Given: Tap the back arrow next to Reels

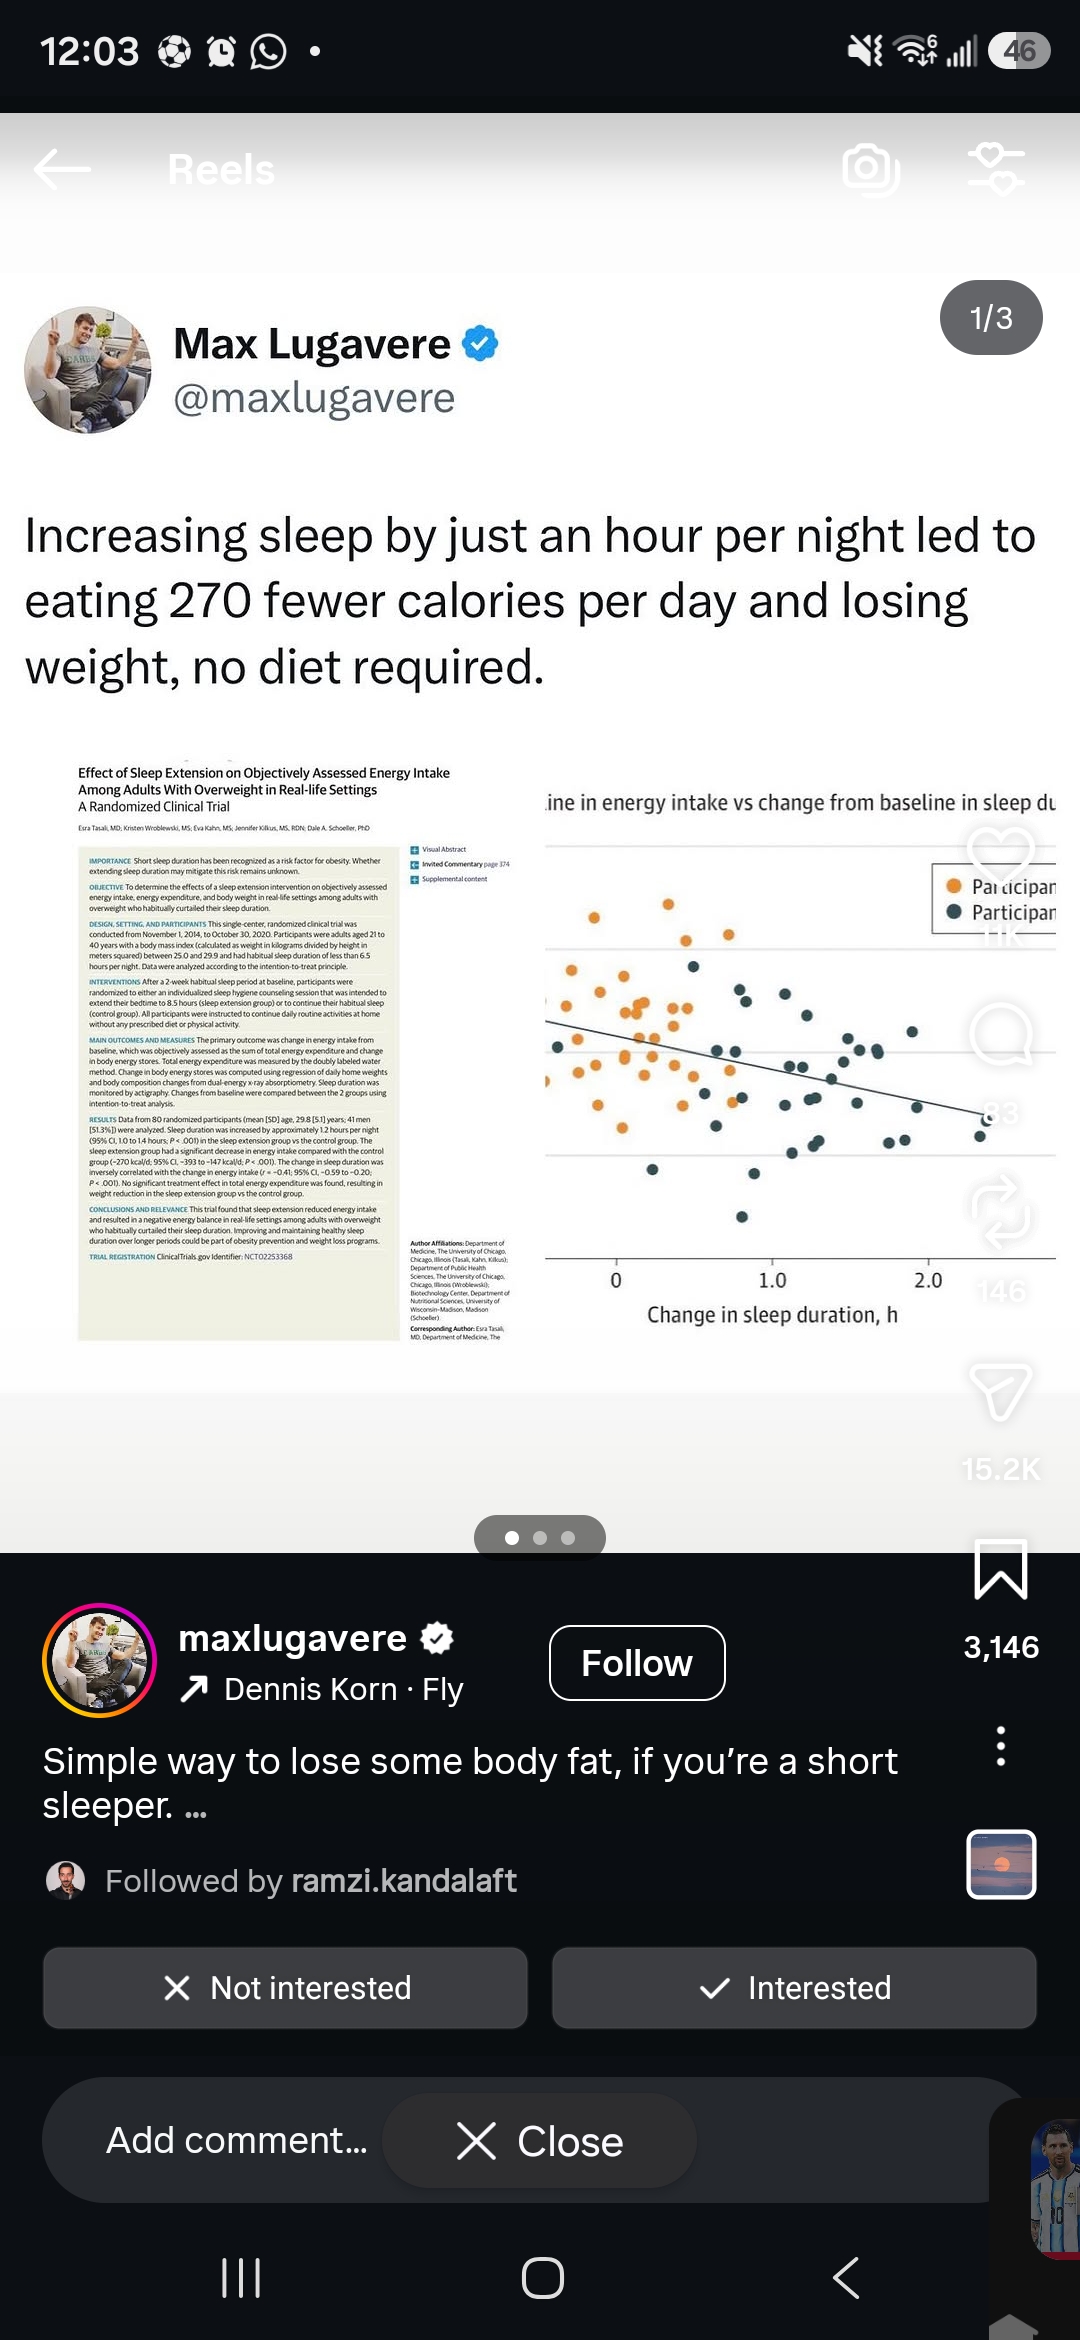Looking at the screenshot, I should click(62, 169).
